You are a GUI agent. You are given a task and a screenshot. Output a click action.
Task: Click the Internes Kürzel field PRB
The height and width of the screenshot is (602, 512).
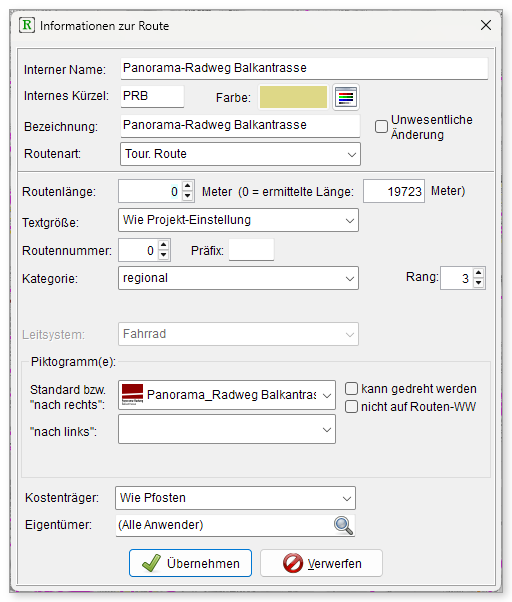tap(152, 96)
